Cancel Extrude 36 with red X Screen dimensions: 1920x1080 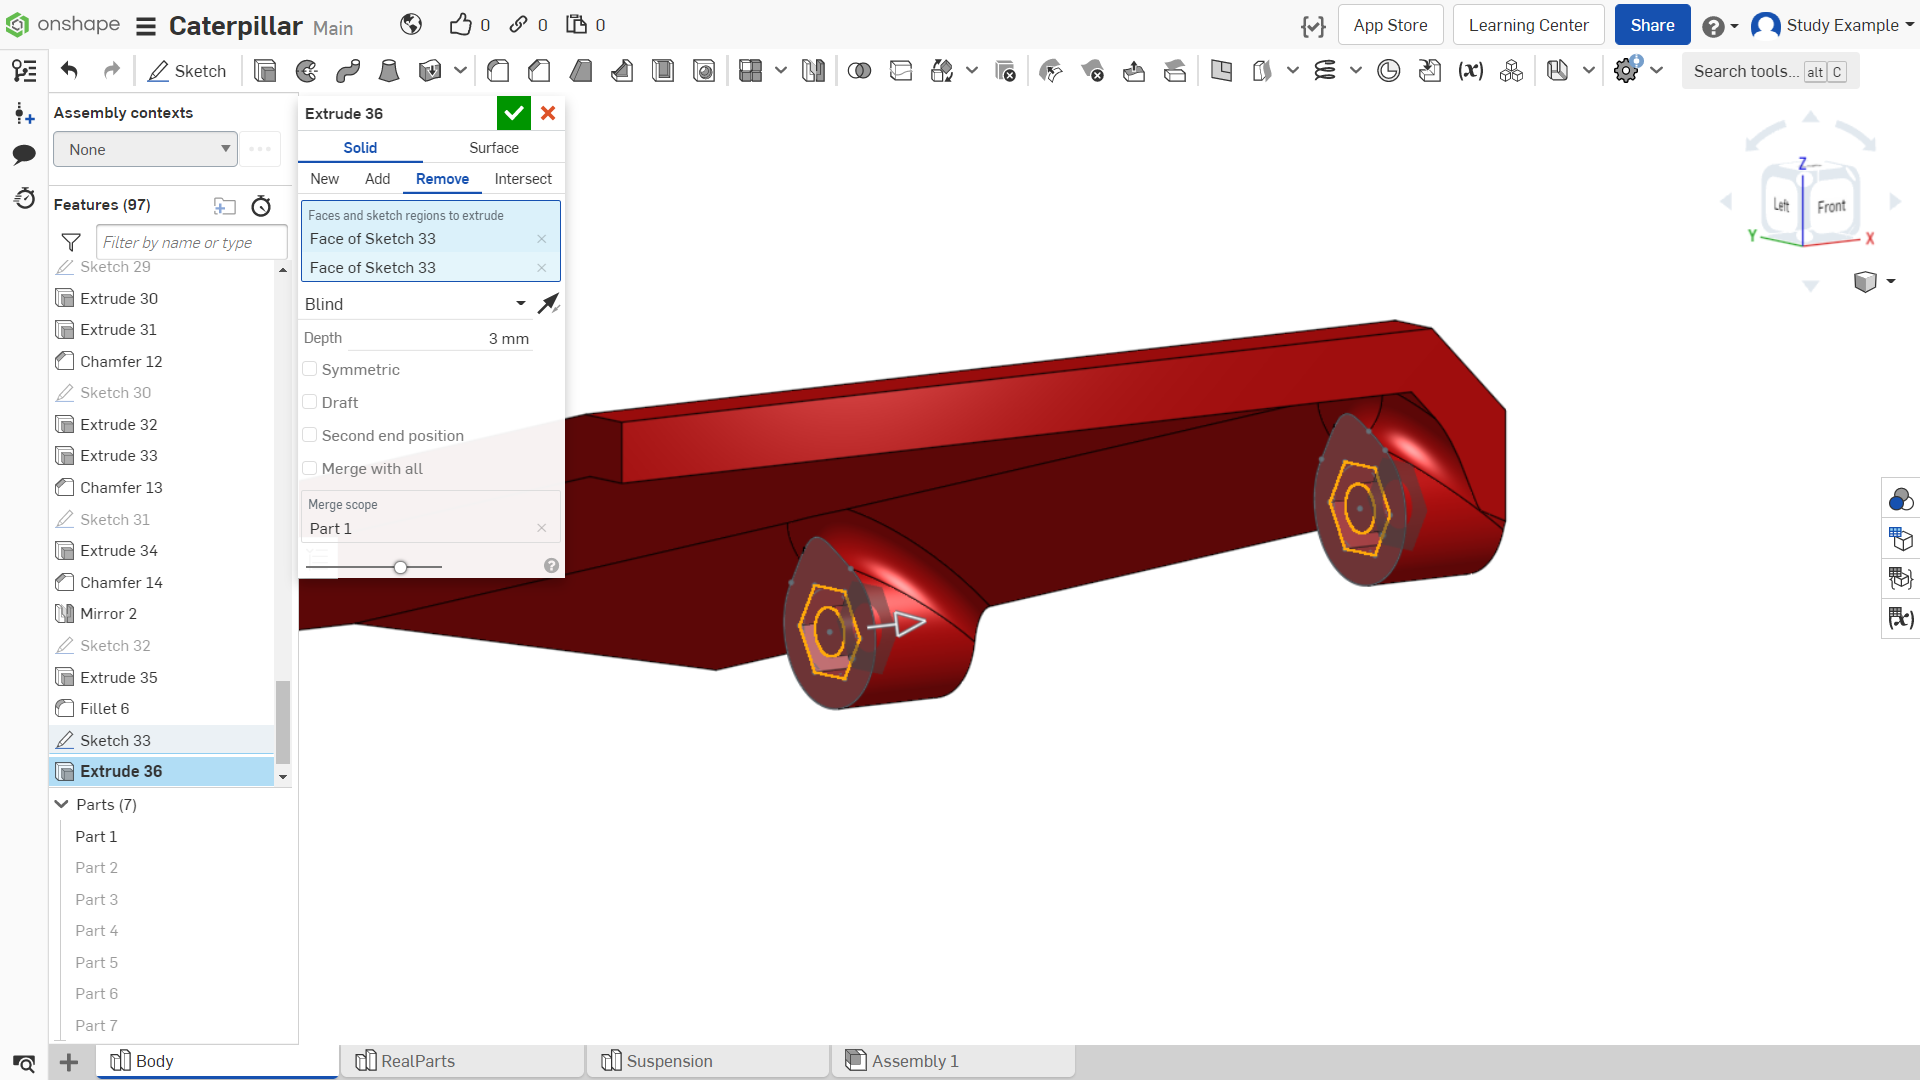coord(548,113)
